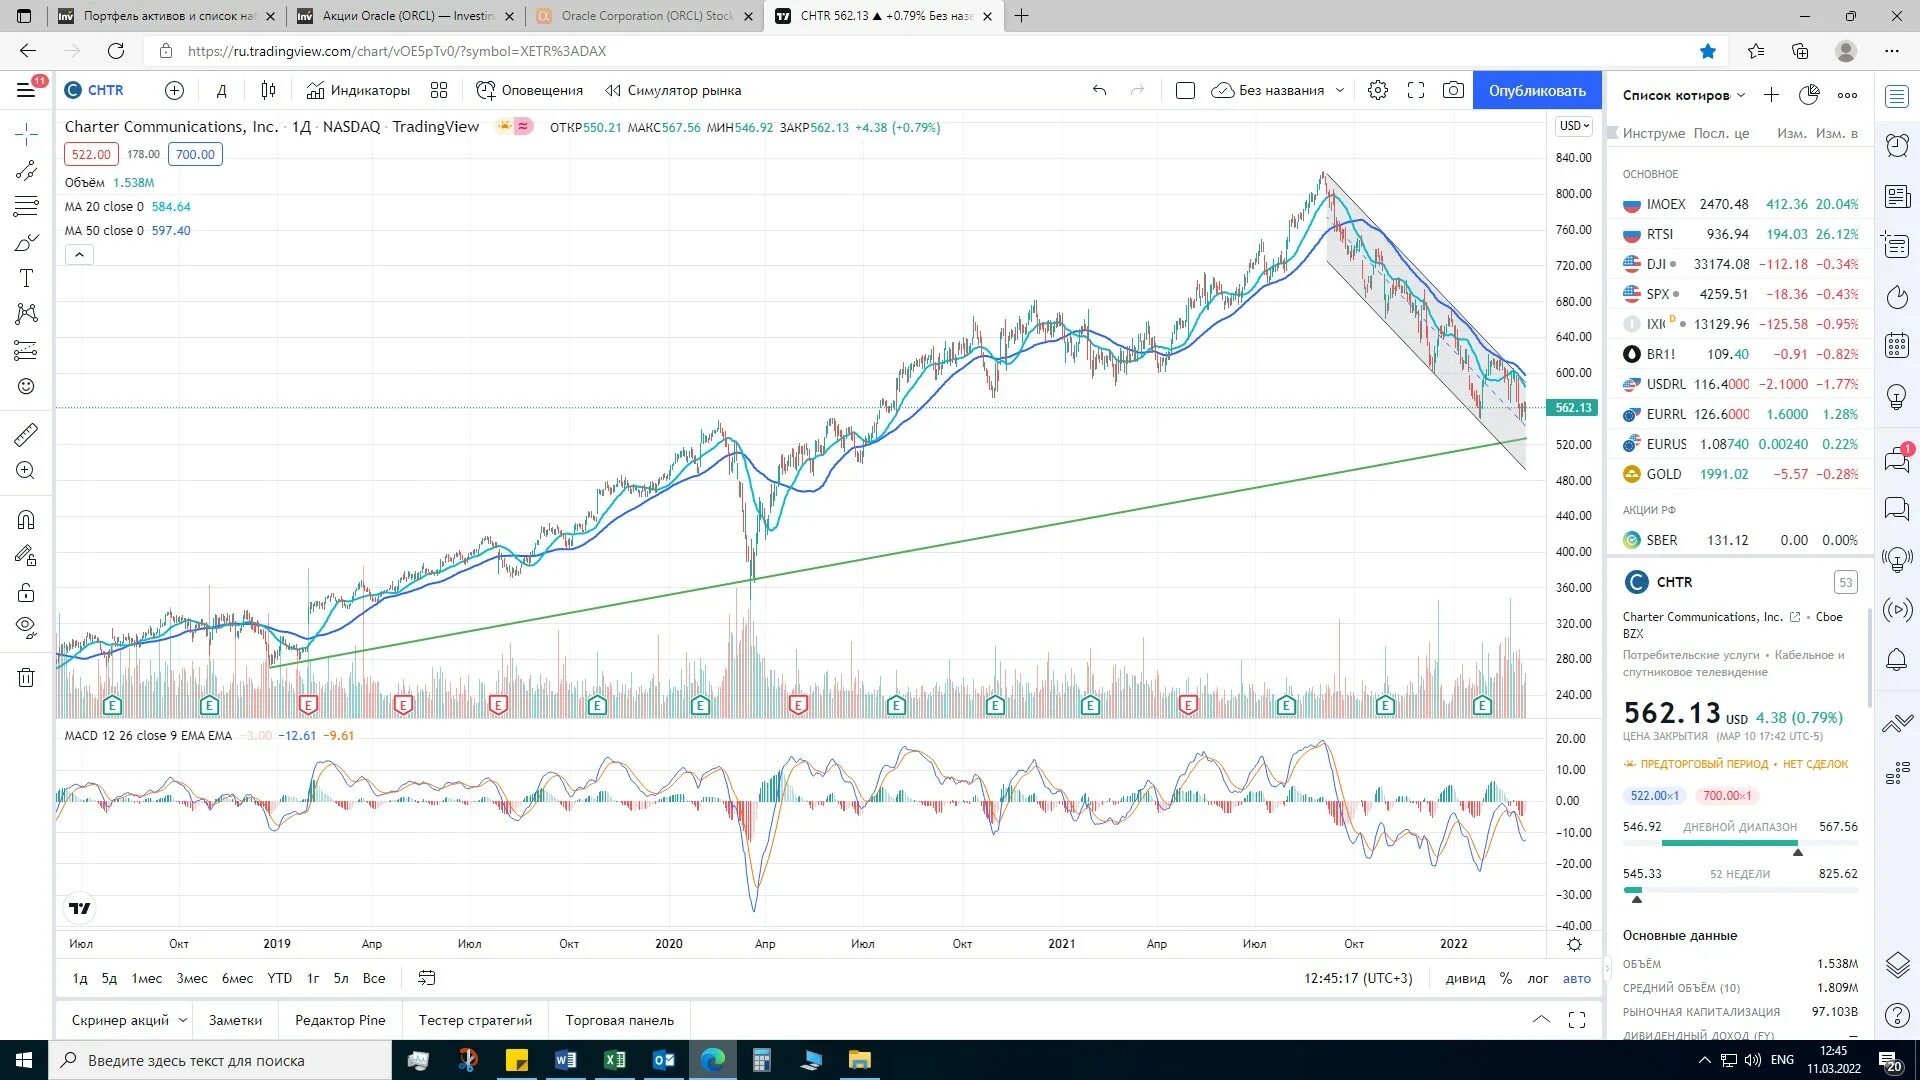Open the ruler measure tool
This screenshot has width=1920, height=1080.
[x=27, y=435]
